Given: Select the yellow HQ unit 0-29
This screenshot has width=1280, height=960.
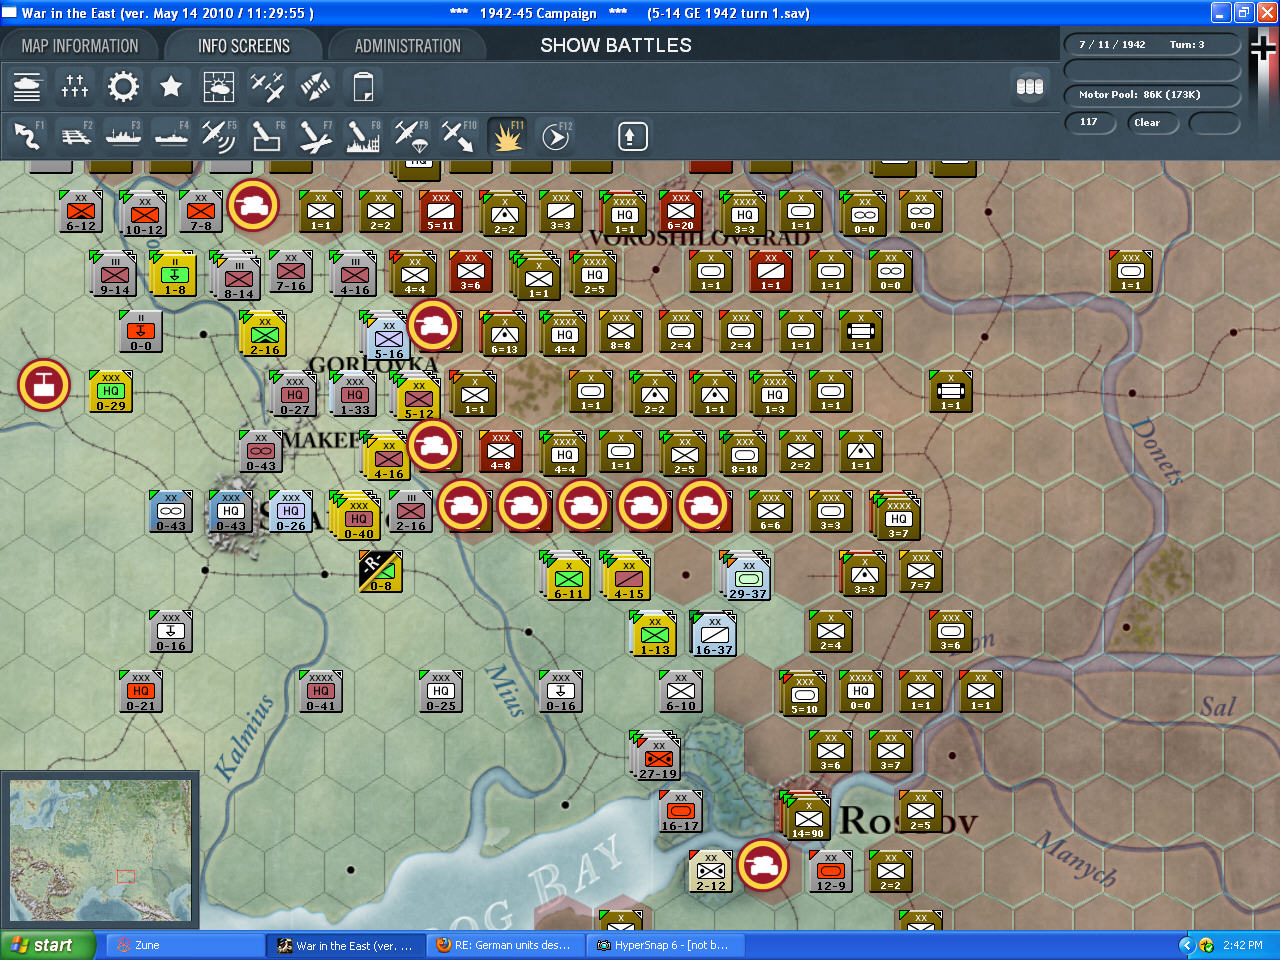Looking at the screenshot, I should tap(110, 391).
